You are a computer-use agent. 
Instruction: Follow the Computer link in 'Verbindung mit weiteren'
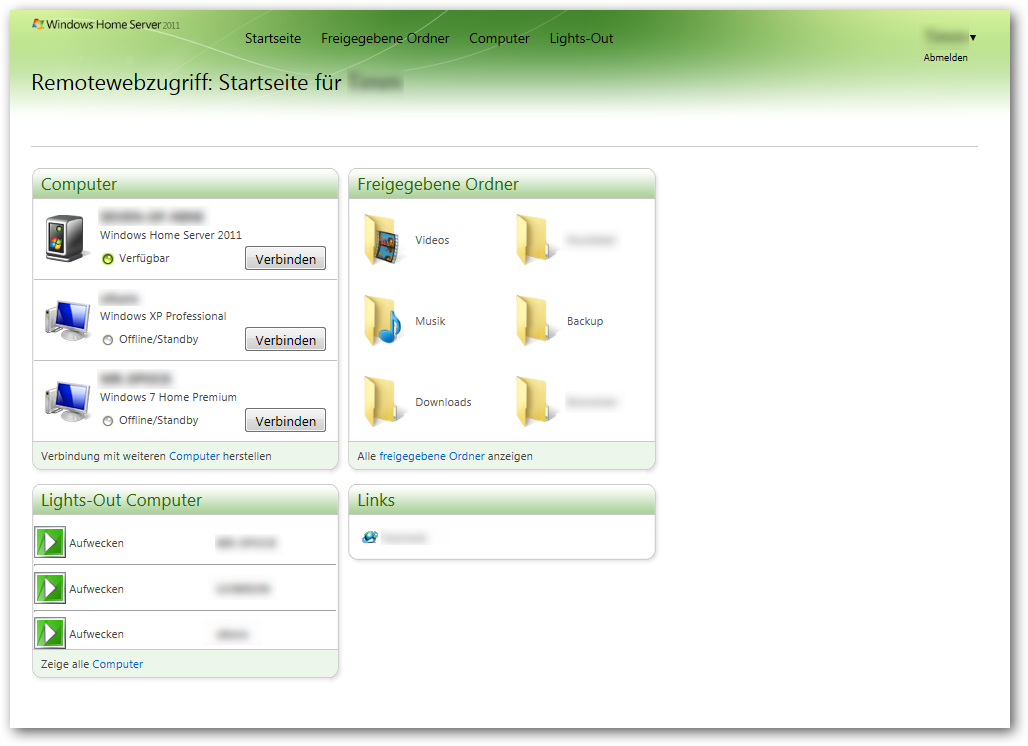click(x=194, y=456)
